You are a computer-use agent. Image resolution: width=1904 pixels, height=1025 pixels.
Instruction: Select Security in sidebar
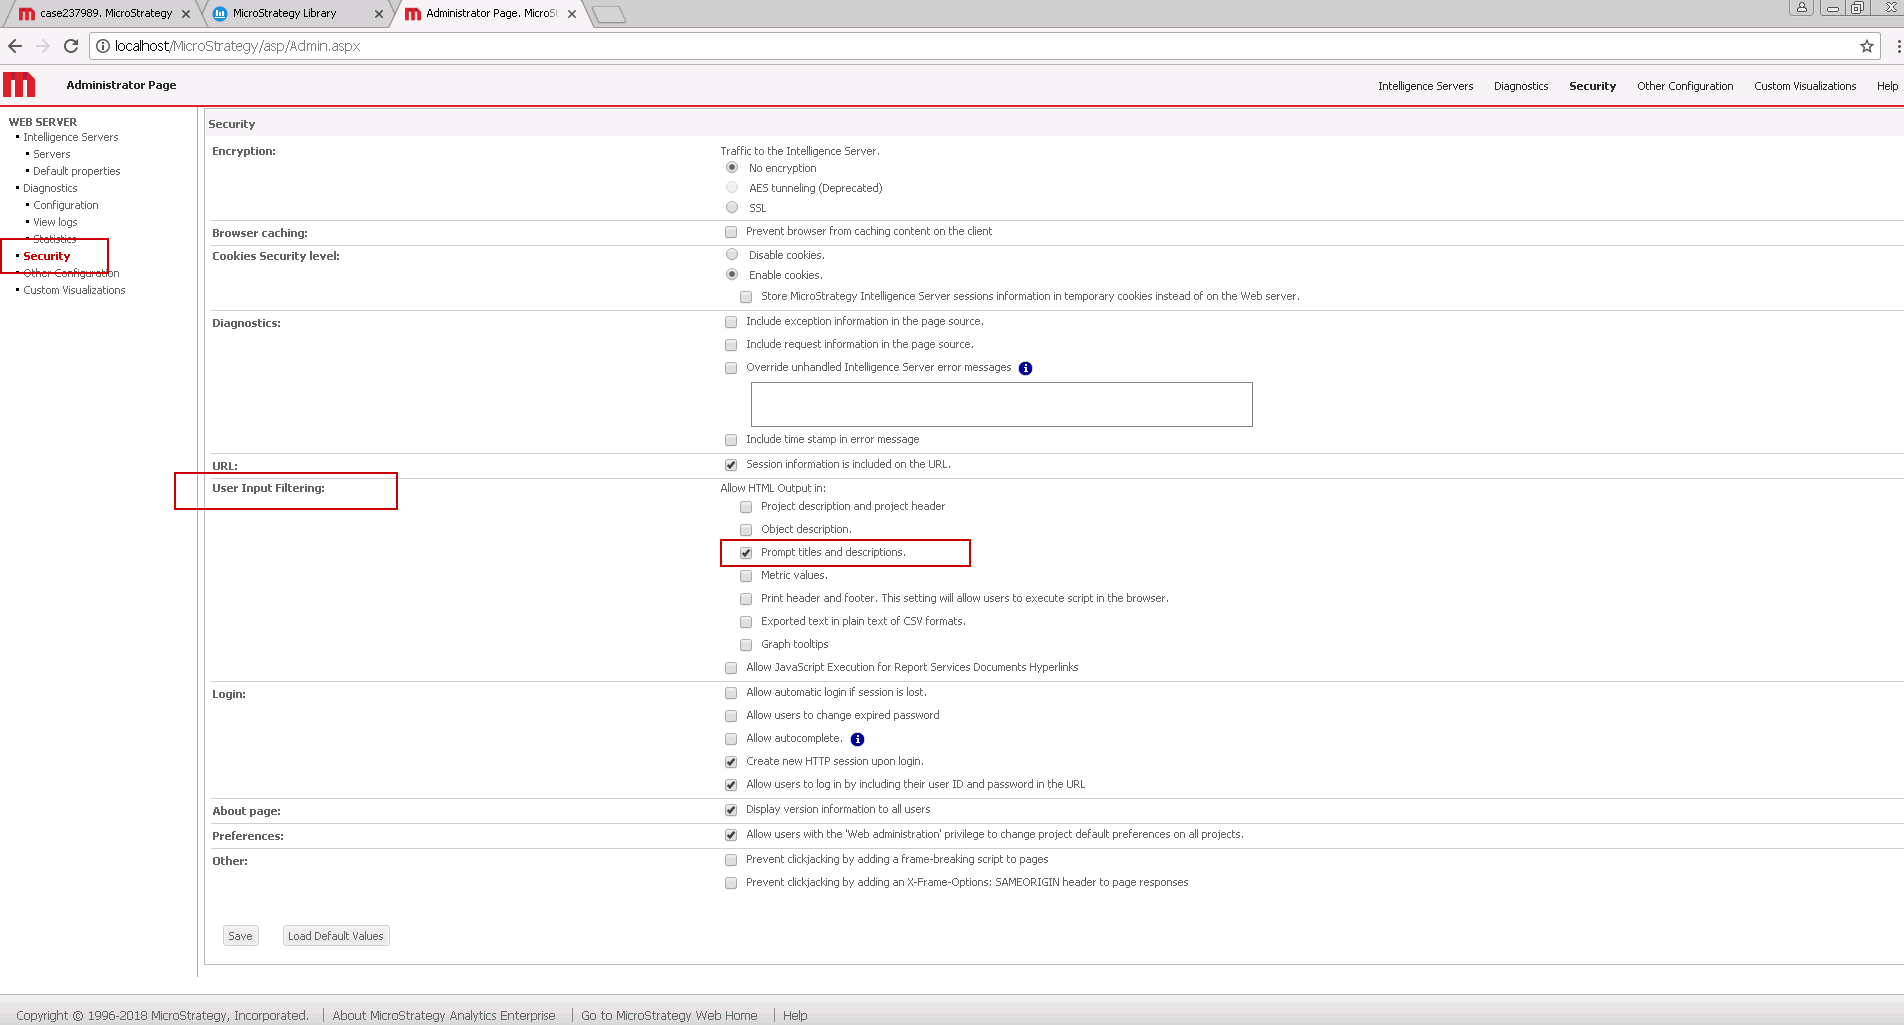coord(47,256)
